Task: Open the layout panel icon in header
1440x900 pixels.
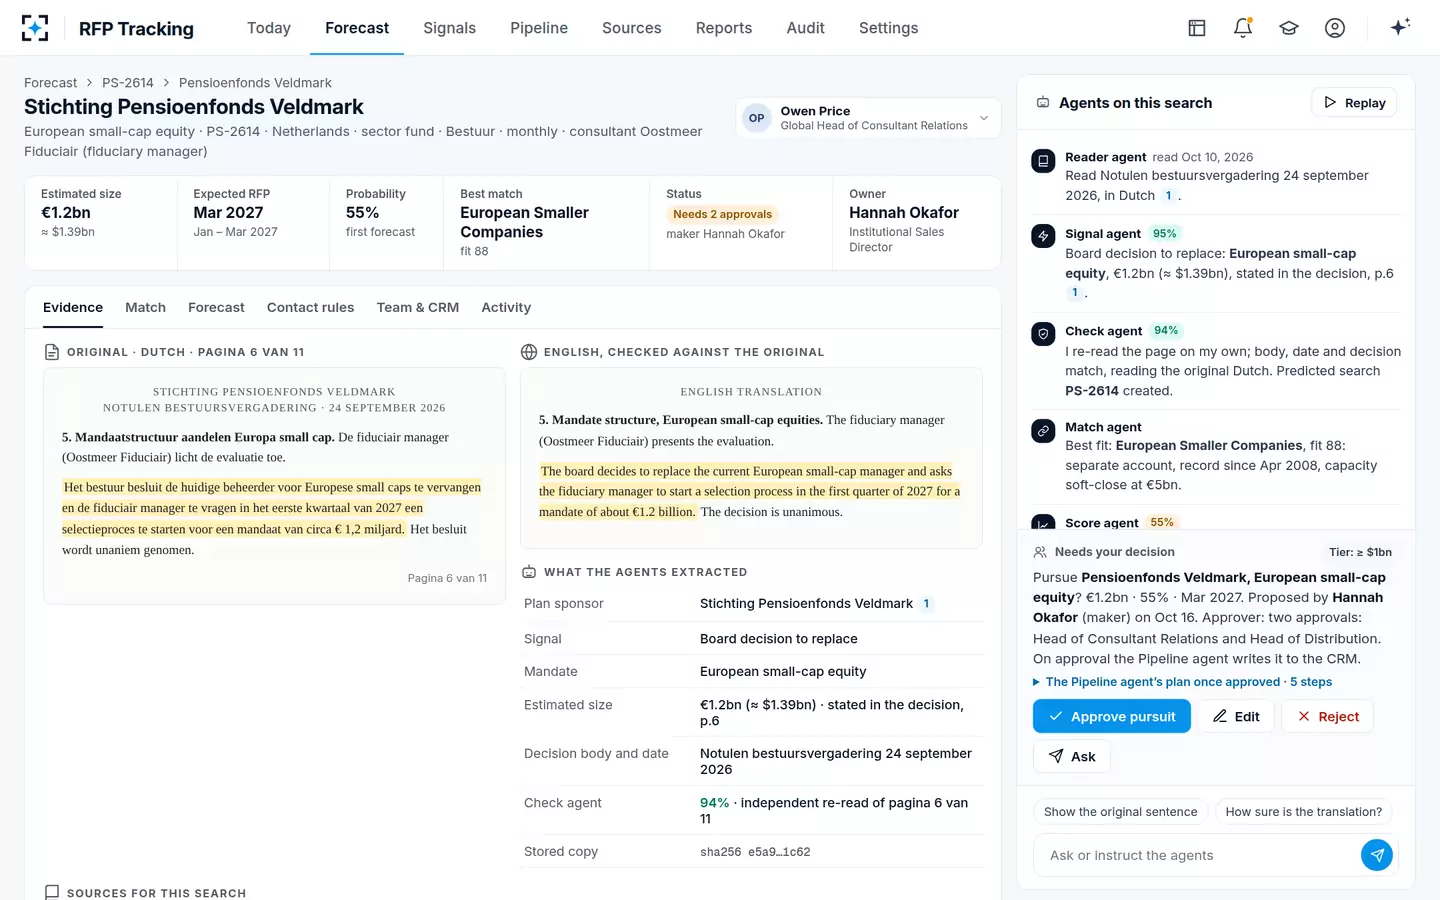Action: (1197, 28)
